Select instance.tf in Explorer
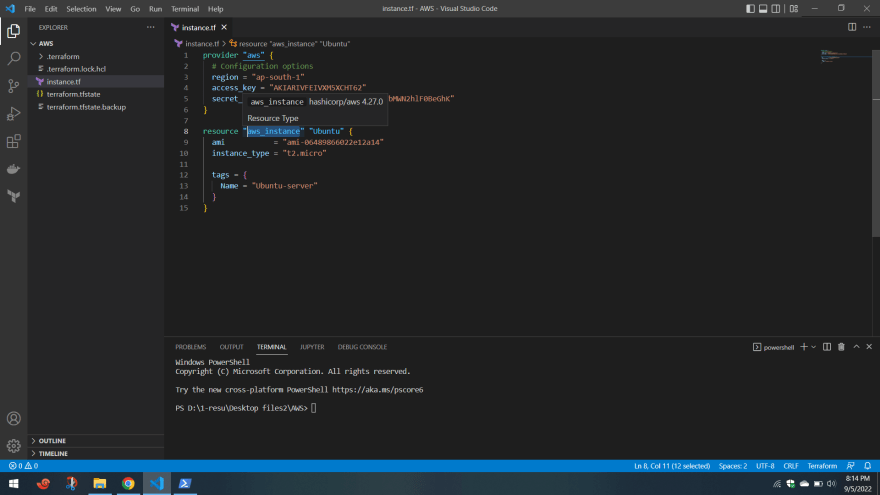 [x=96, y=81]
